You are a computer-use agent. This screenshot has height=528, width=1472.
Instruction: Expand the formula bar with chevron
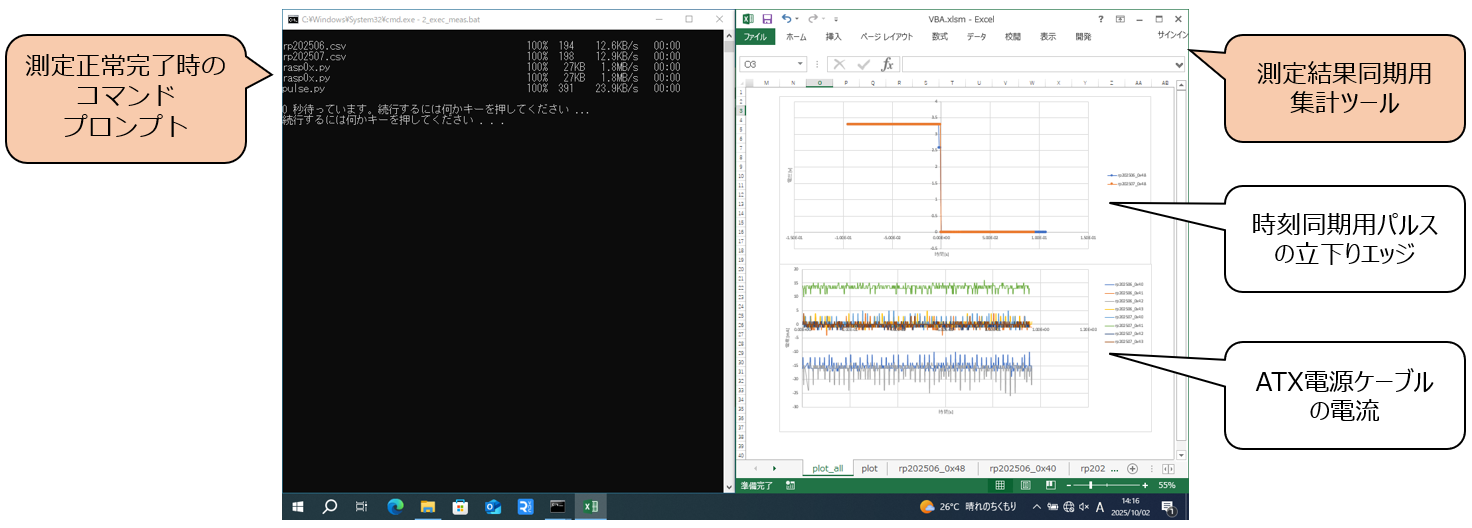[x=1179, y=64]
